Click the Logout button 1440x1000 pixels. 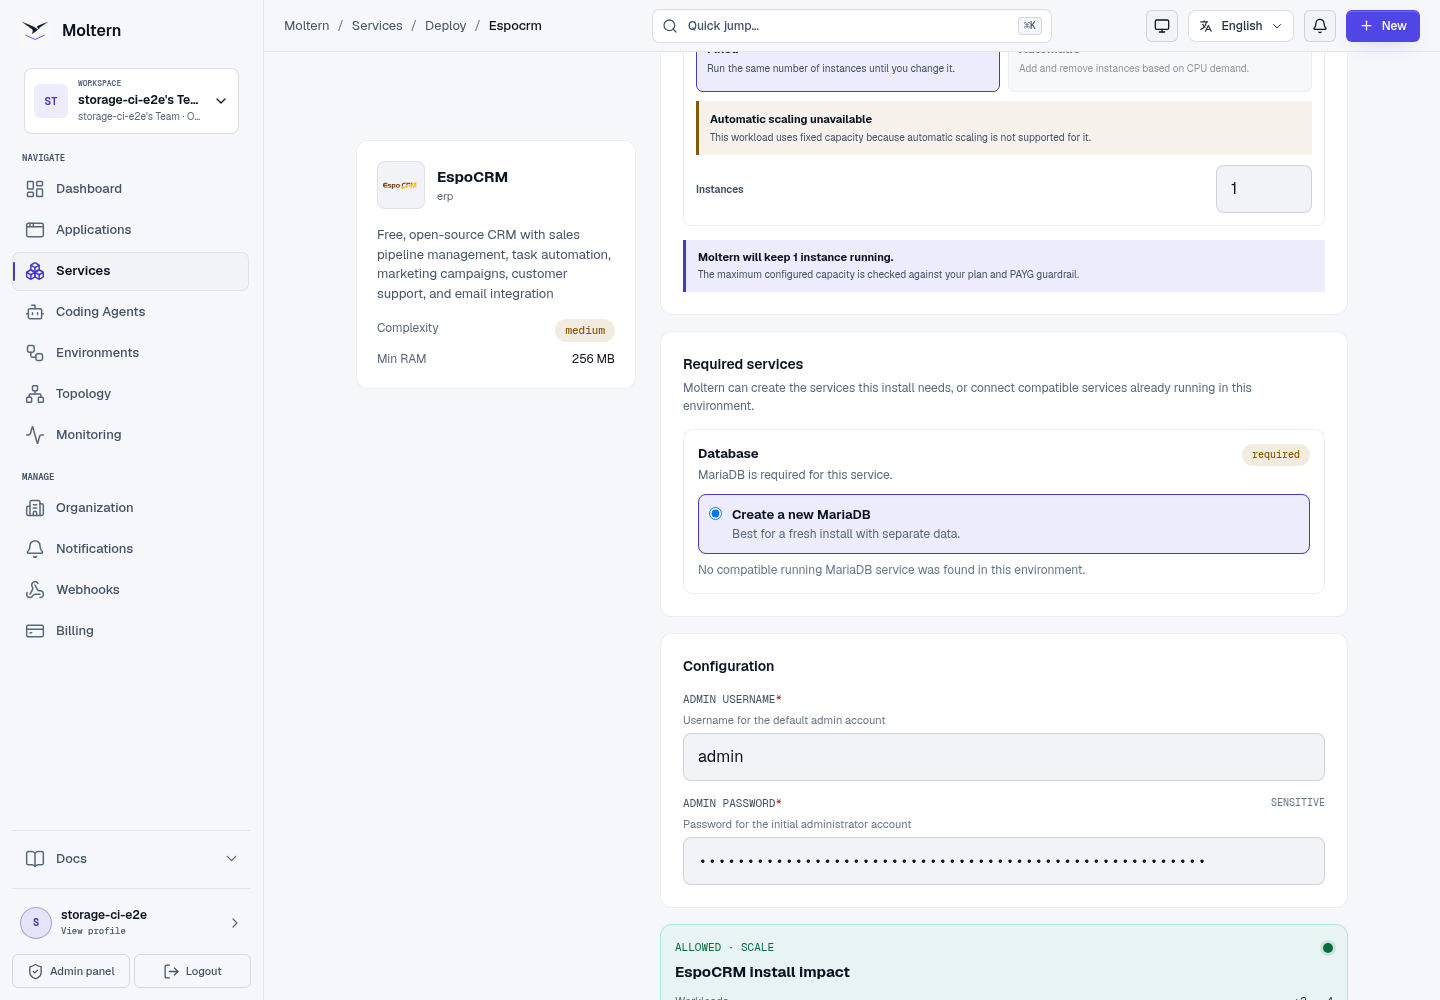[x=192, y=971]
